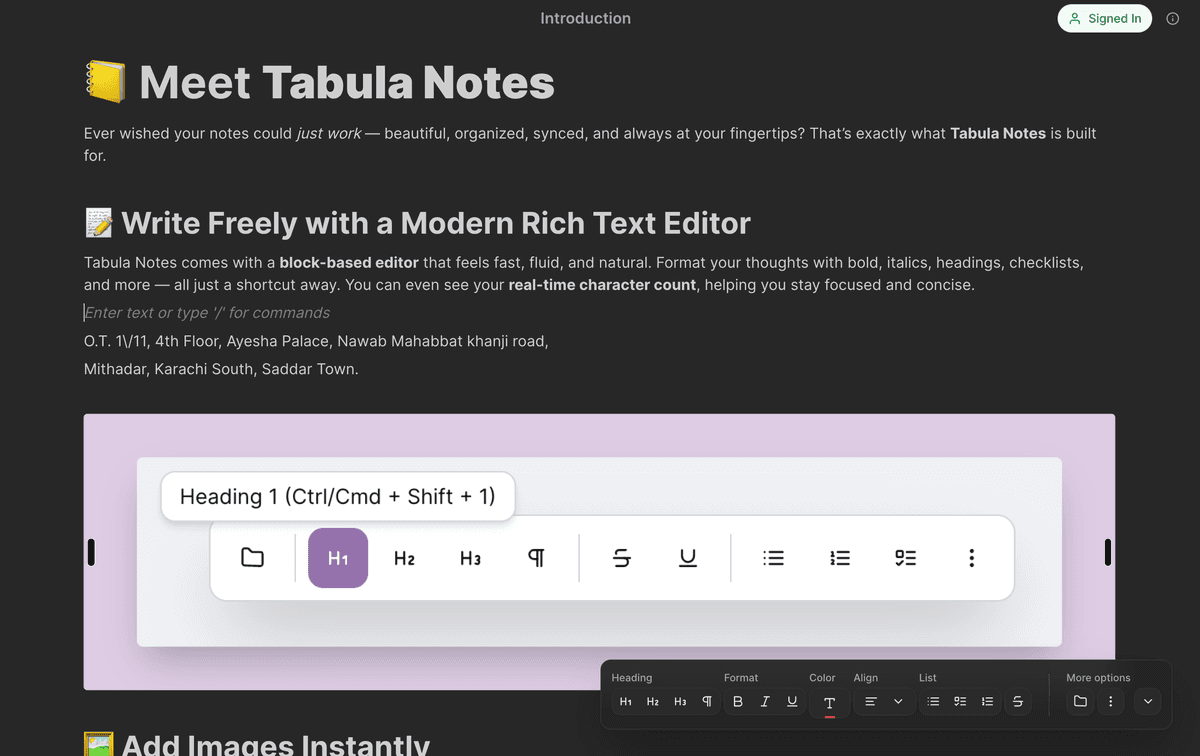
Task: Select the paragraph (¶) icon under Heading
Action: tap(707, 701)
